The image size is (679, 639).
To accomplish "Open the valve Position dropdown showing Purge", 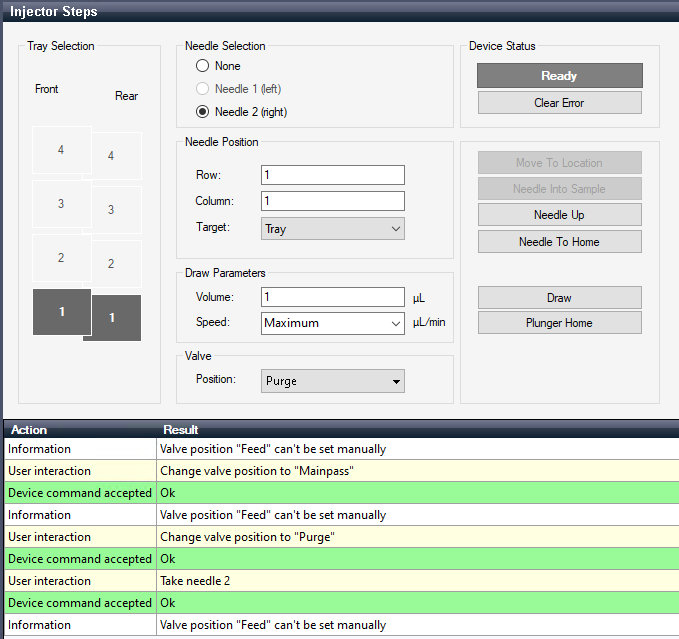I will coord(332,381).
